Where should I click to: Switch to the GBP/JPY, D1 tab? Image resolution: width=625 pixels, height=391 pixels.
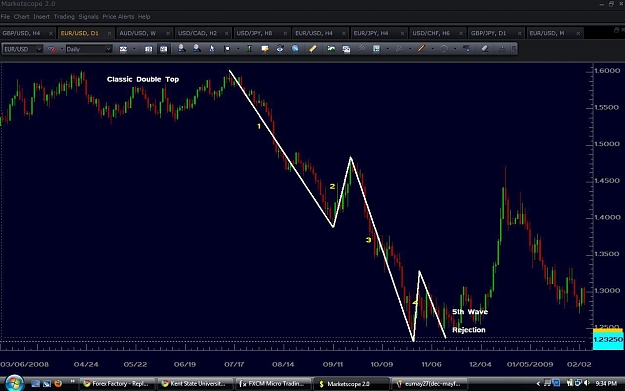click(496, 33)
